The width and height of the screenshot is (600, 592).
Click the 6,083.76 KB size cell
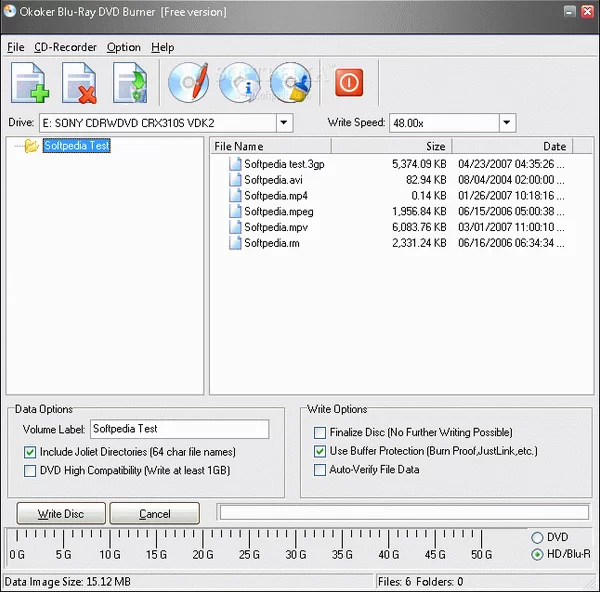419,227
